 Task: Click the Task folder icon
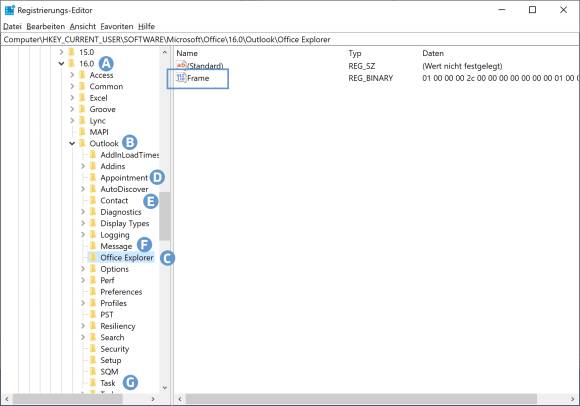(x=93, y=383)
